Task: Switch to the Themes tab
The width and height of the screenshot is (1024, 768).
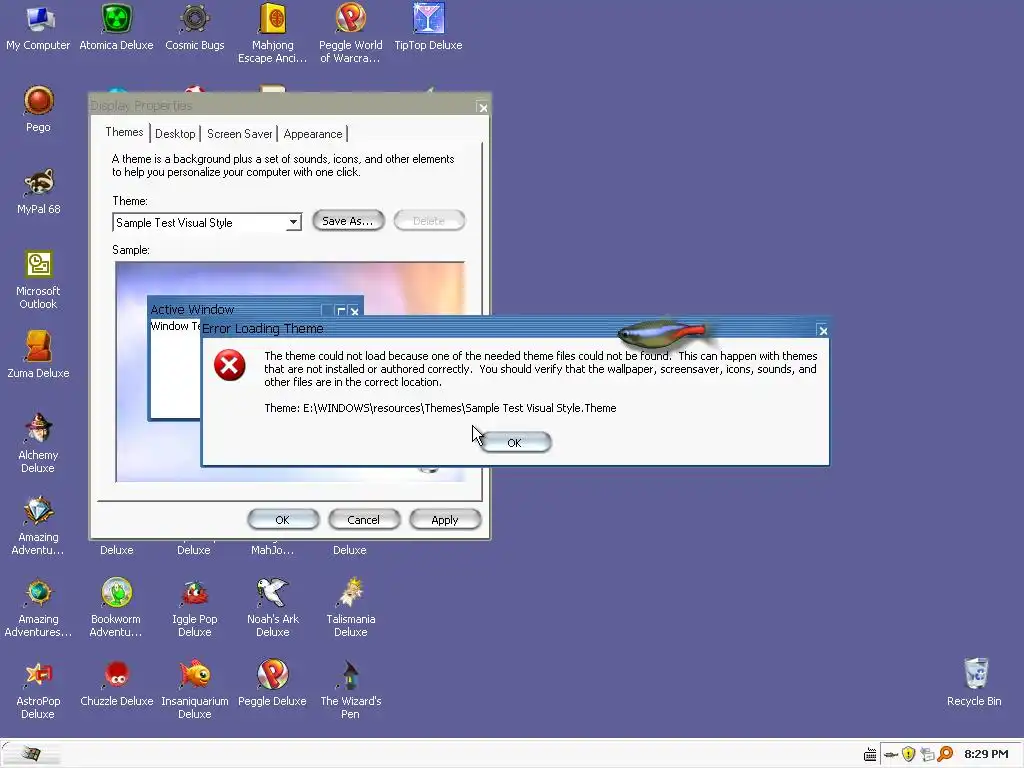Action: (124, 132)
